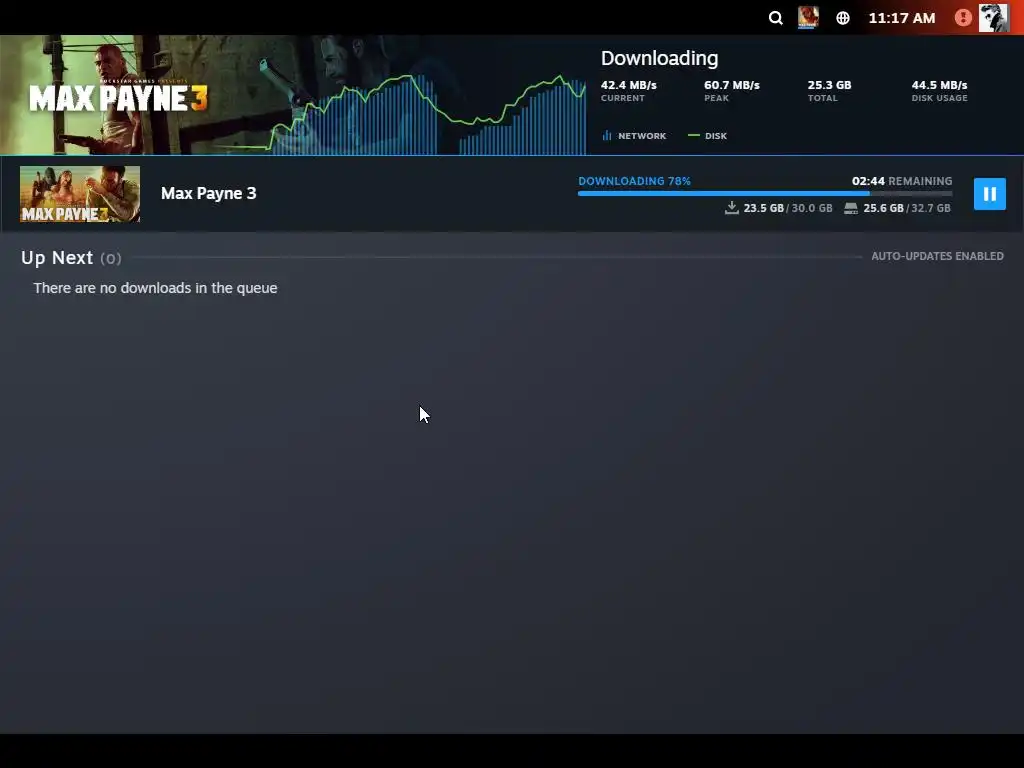
Task: Toggle the Disk graph legend
Action: [x=708, y=136]
